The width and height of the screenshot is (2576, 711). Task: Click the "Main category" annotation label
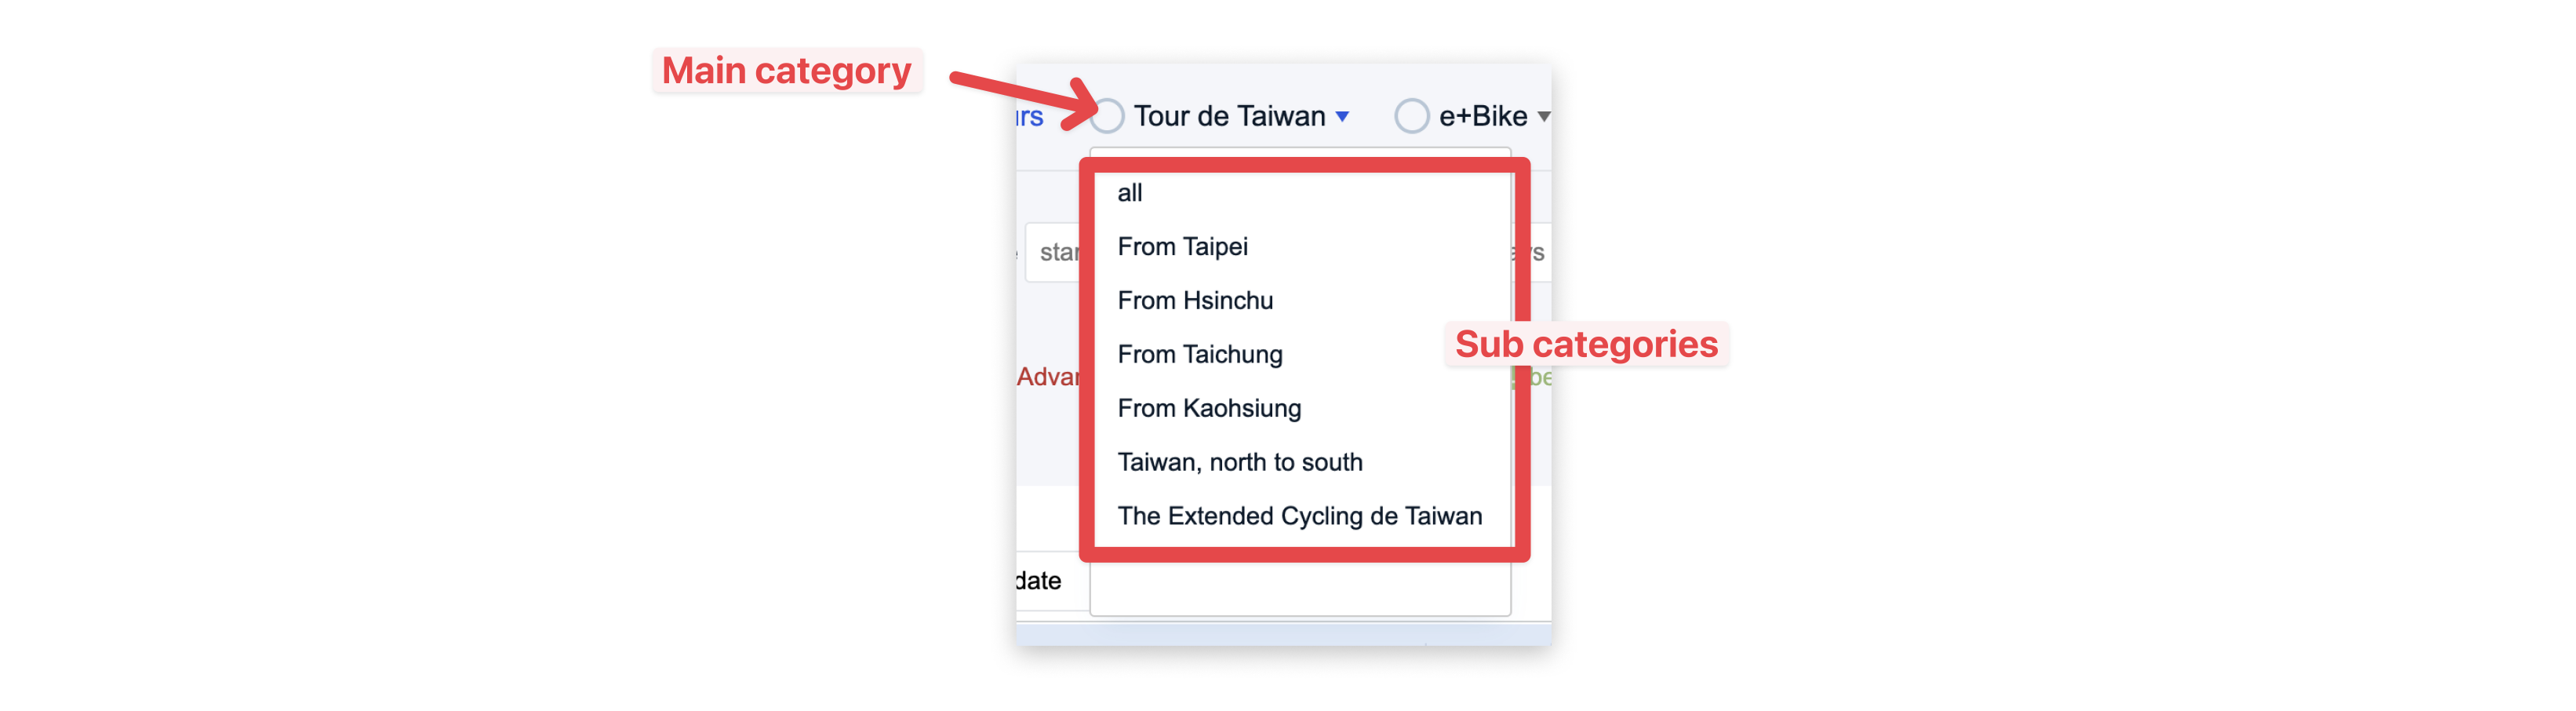tap(786, 71)
